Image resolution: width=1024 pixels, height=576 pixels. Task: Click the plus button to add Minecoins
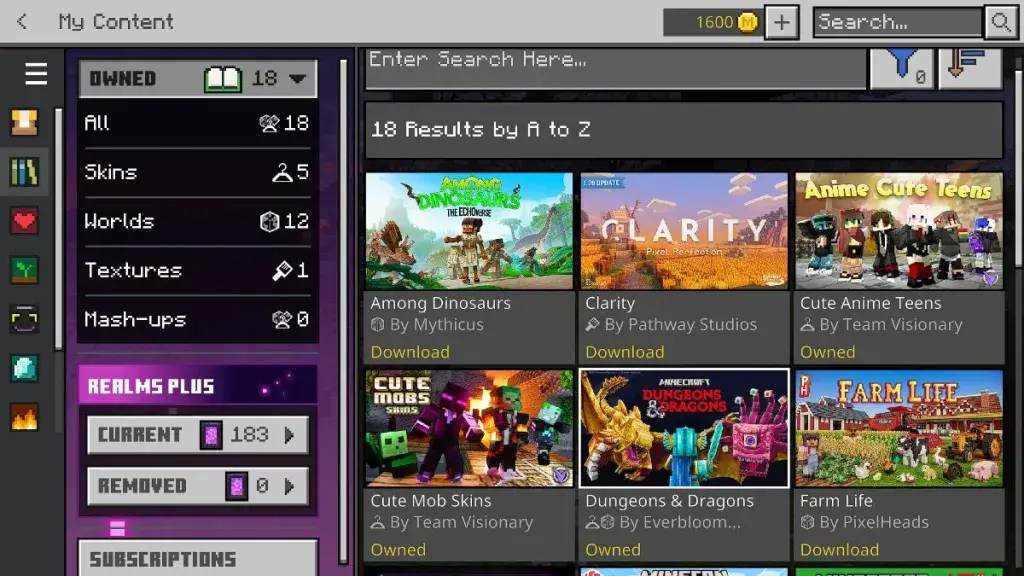(x=781, y=22)
